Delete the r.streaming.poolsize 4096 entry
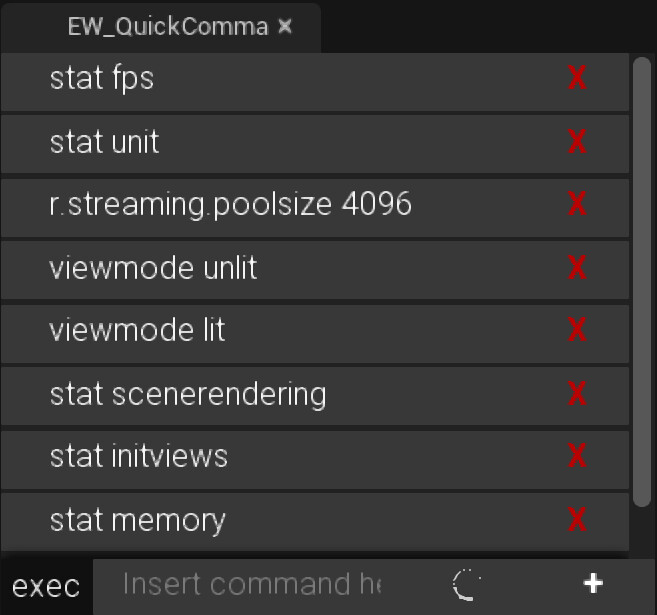 click(577, 205)
